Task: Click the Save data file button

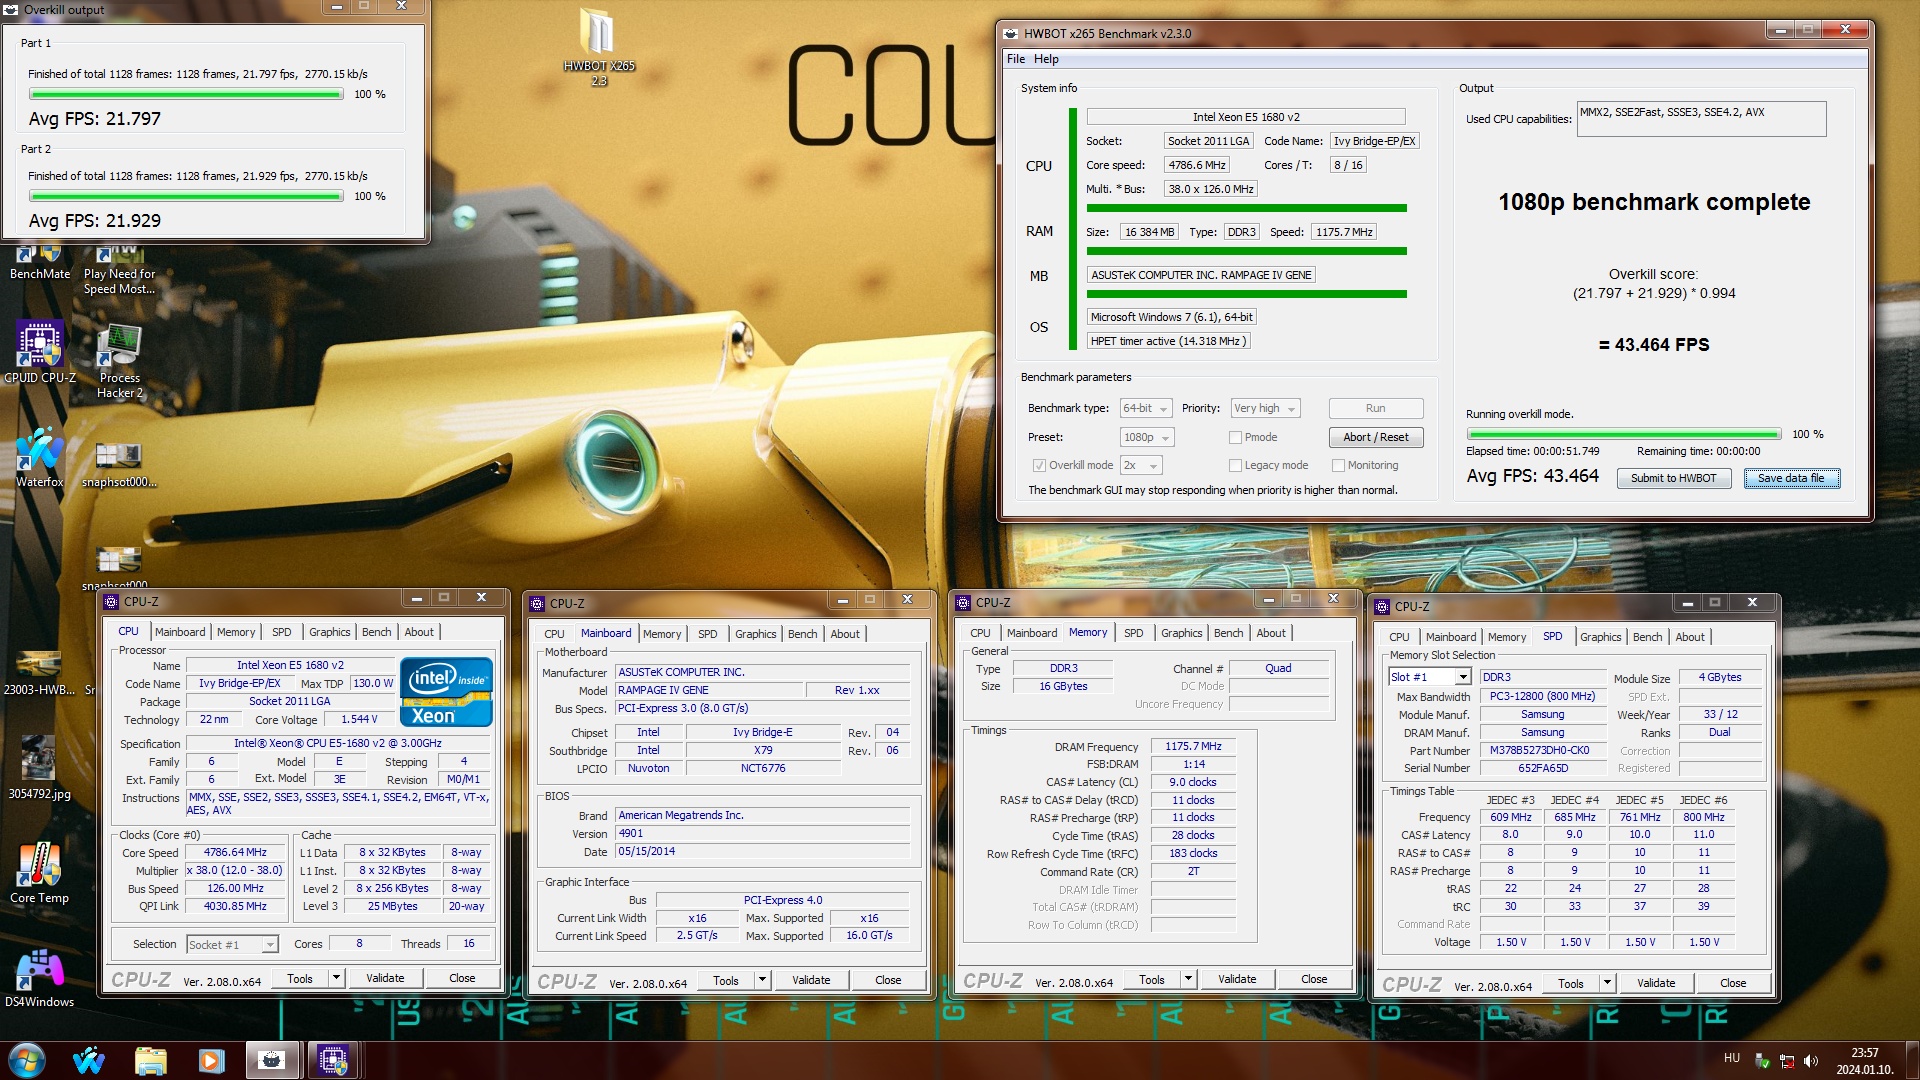Action: [1792, 478]
